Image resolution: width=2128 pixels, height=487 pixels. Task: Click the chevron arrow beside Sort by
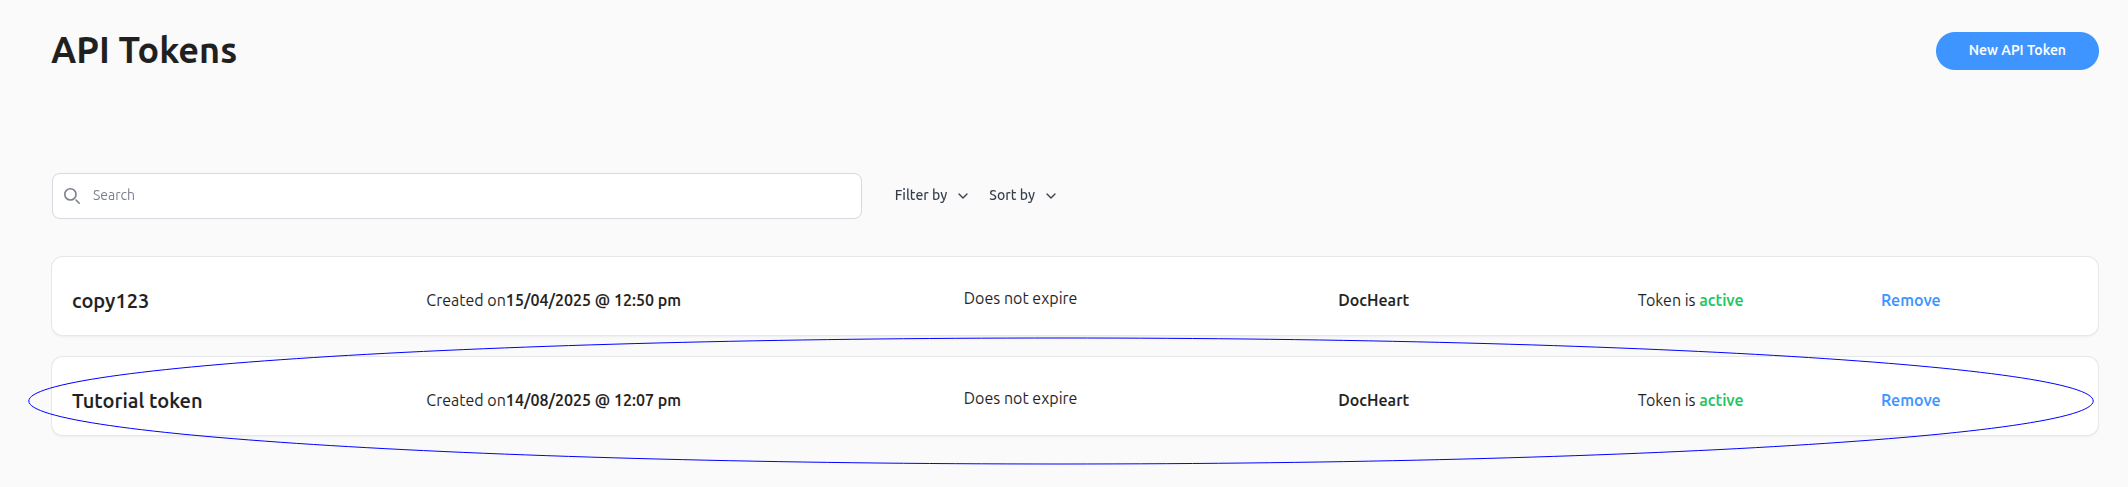1051,197
